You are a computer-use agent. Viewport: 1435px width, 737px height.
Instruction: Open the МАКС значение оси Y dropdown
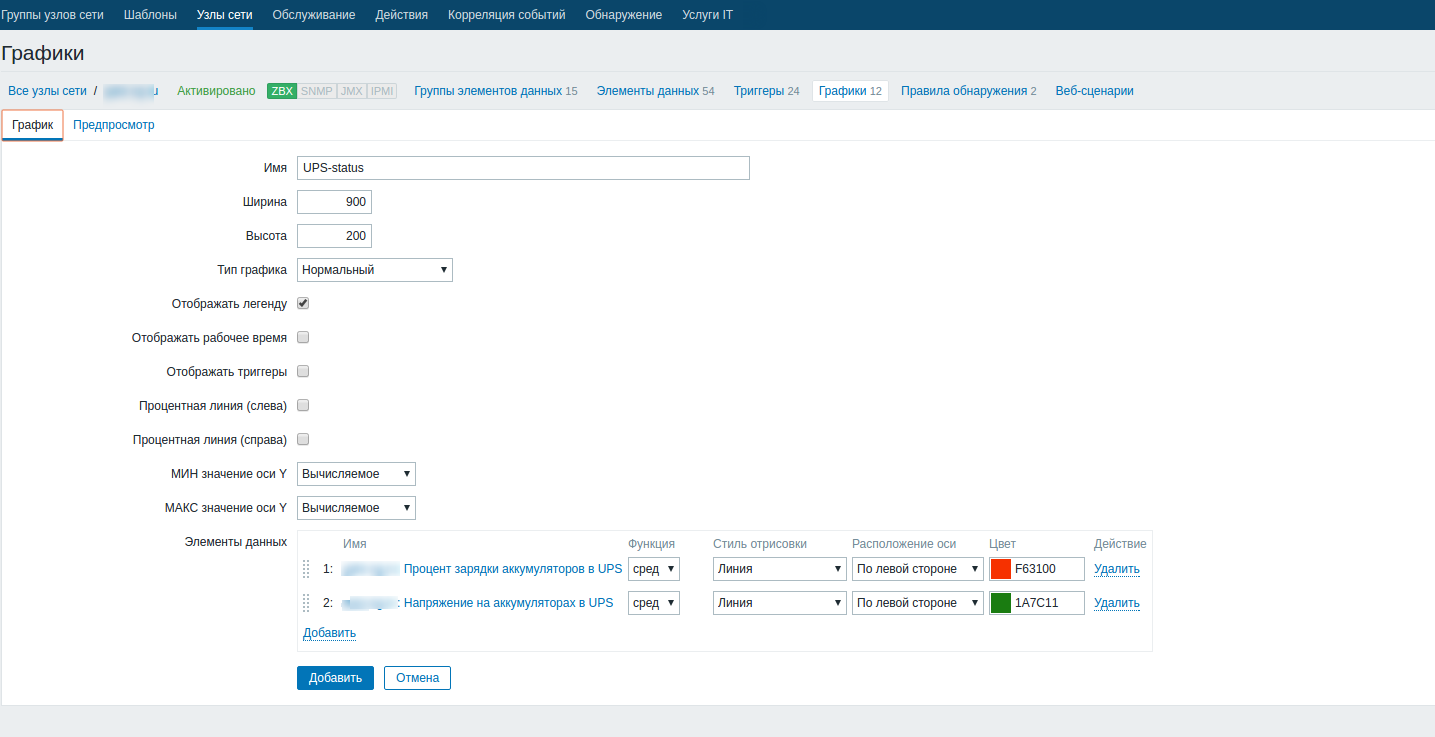(355, 507)
